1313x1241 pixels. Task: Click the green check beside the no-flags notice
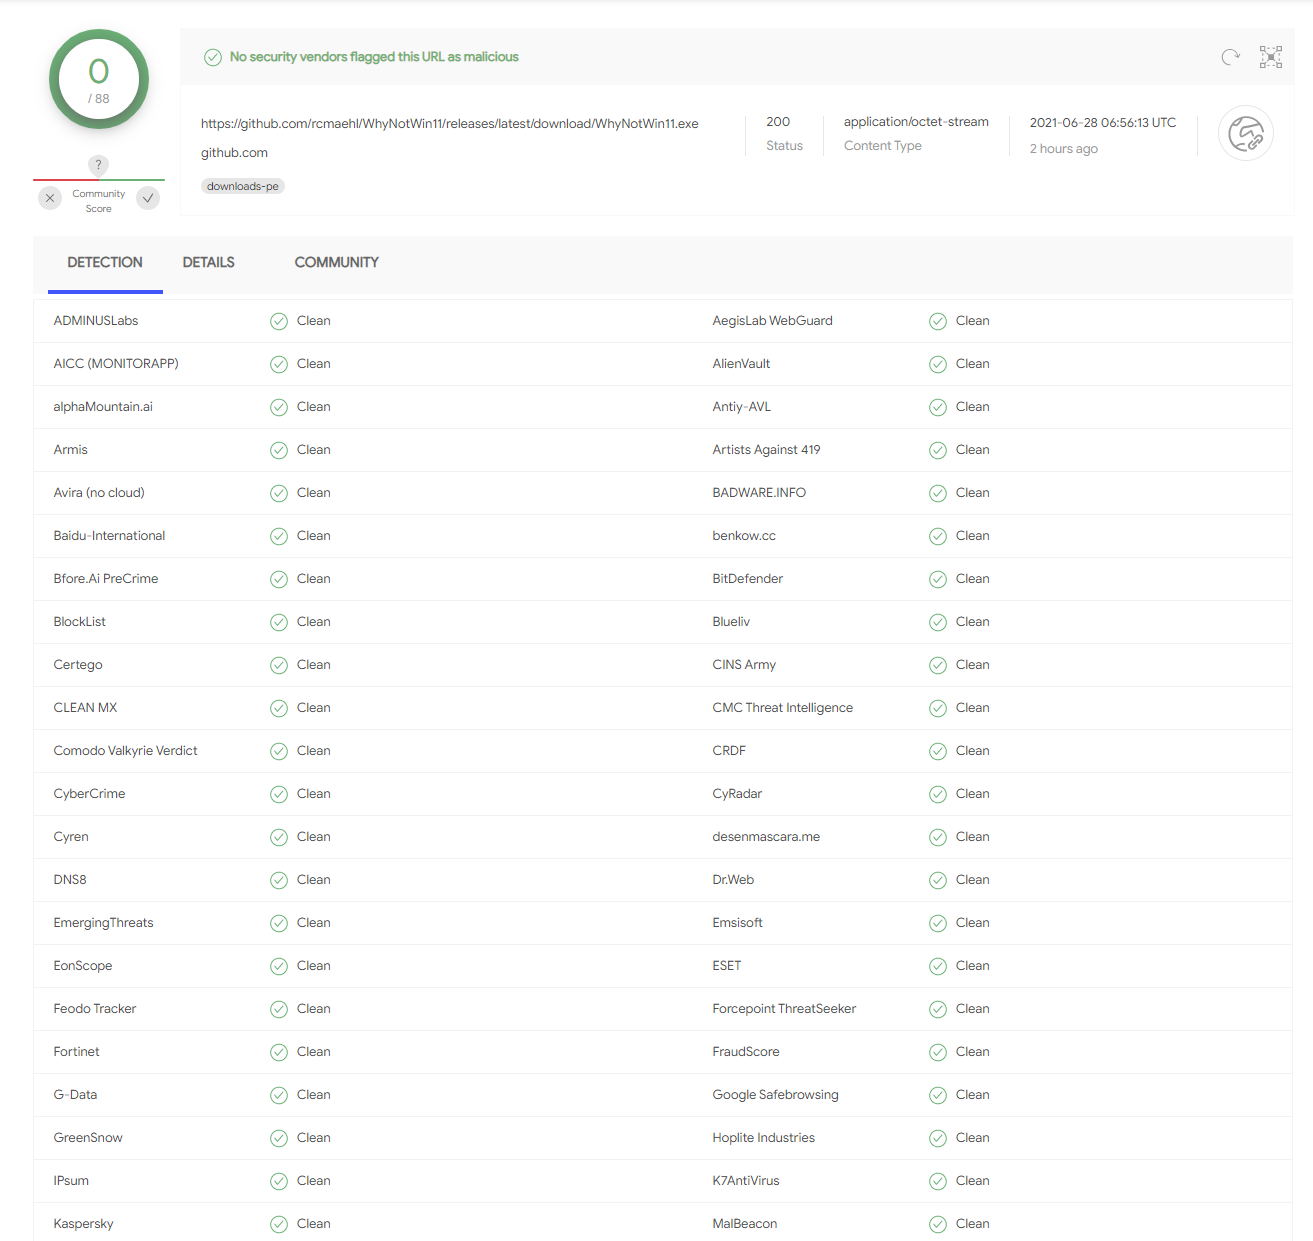(x=213, y=57)
